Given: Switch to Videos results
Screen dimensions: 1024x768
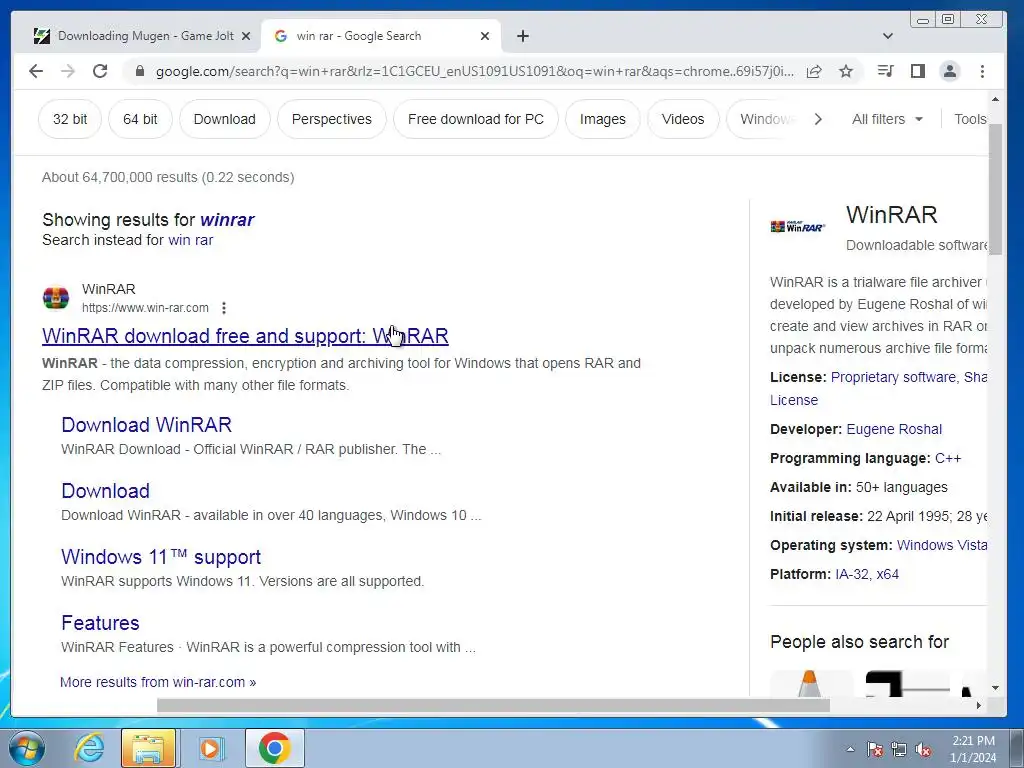Looking at the screenshot, I should 683,119.
